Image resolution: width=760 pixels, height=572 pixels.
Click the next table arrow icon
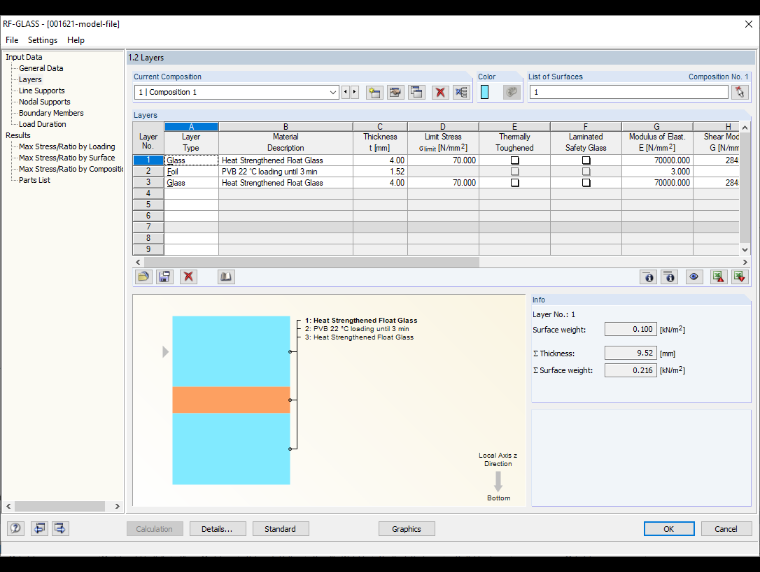pyautogui.click(x=60, y=528)
